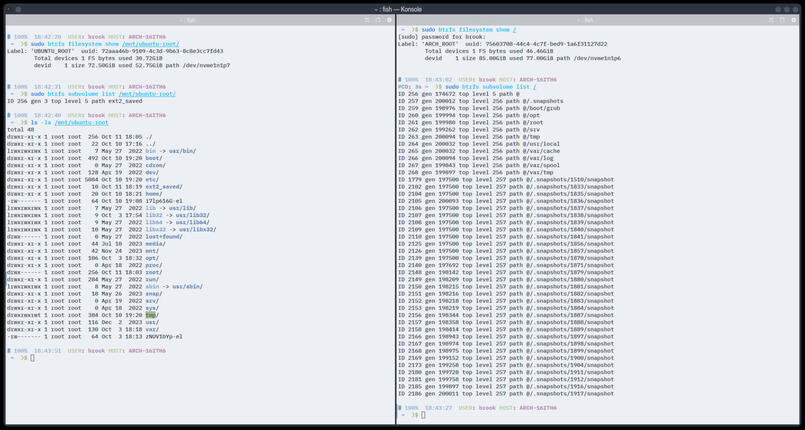Open the Konsole window menu icon
The height and width of the screenshot is (430, 805).
click(x=10, y=9)
